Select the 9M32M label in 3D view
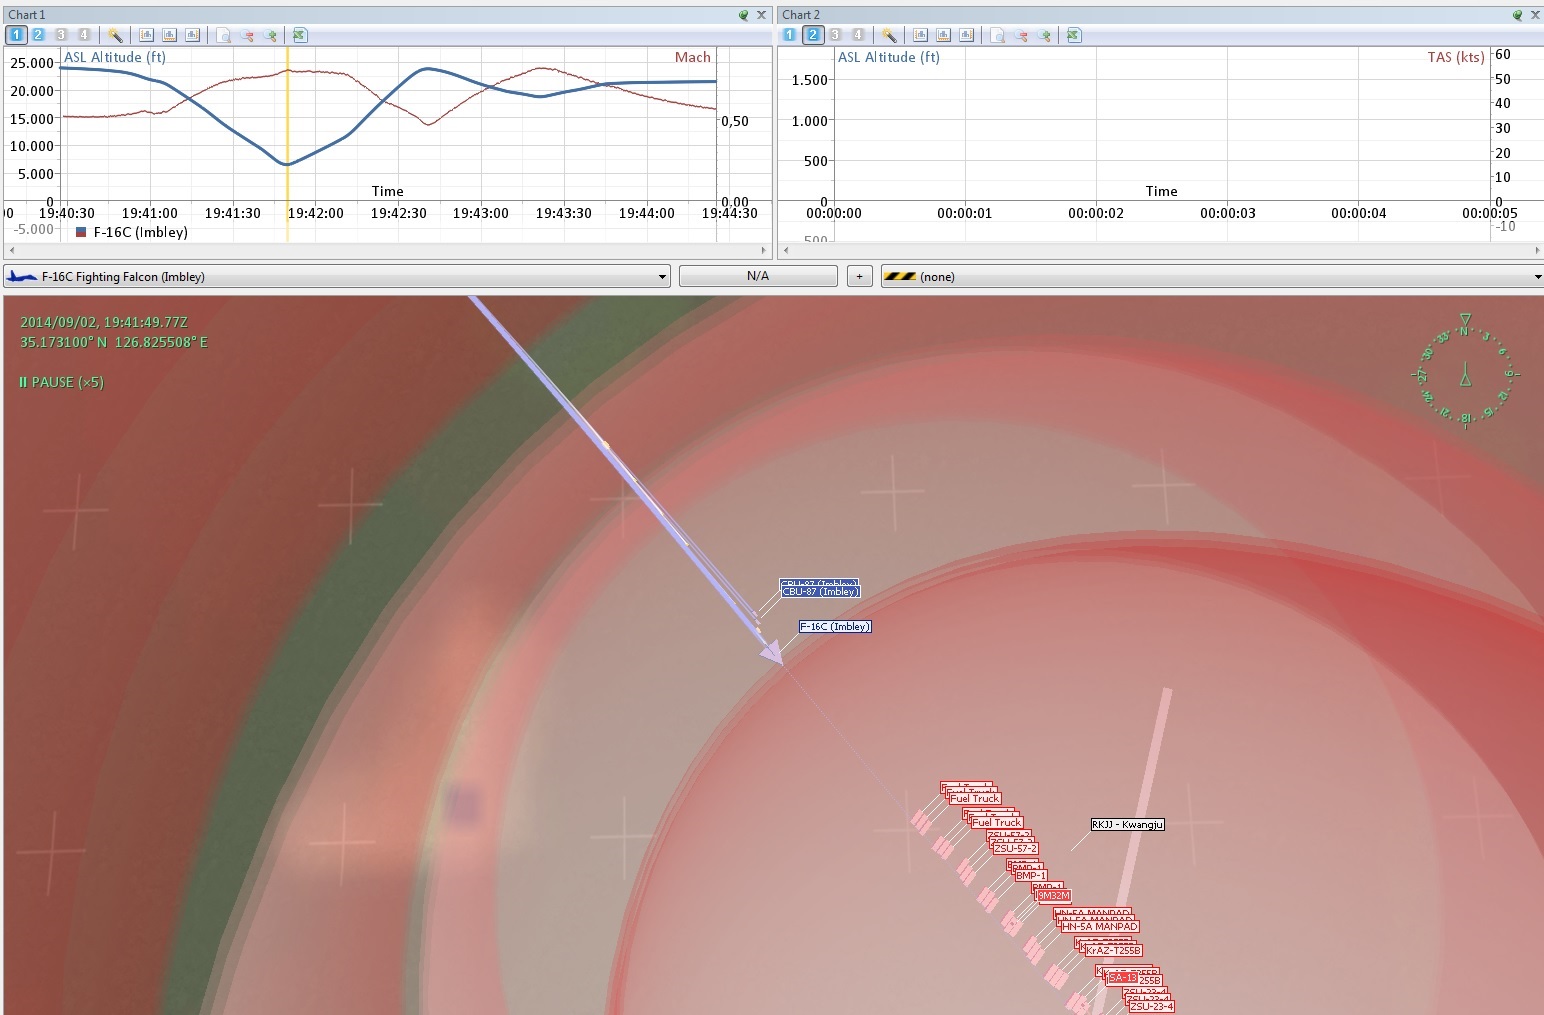Viewport: 1544px width, 1015px height. click(1054, 896)
